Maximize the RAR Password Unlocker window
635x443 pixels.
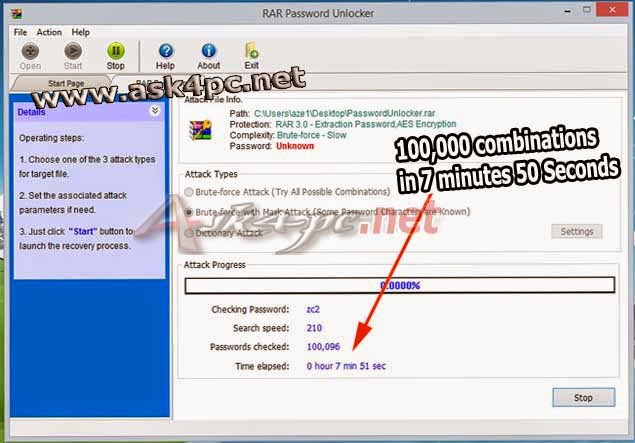[586, 10]
